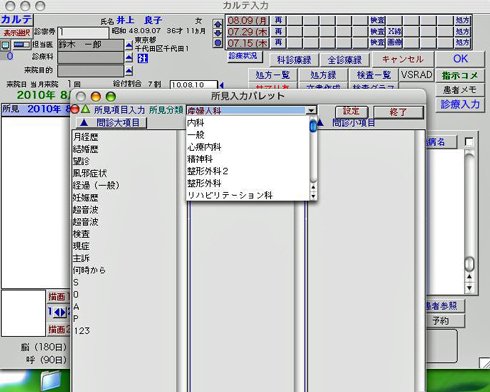Screen dimensions: 490x392
Task: Click the up-arrow icon beside the date list
Action: pyautogui.click(x=218, y=24)
